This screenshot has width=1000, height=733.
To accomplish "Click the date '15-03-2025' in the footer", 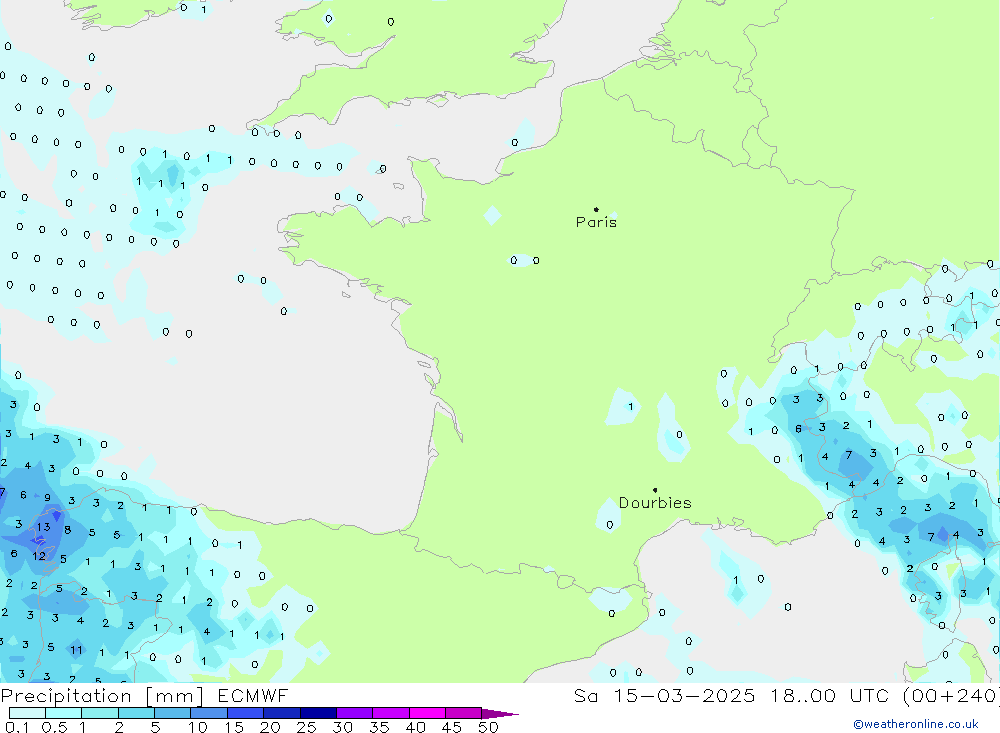I will point(684,696).
